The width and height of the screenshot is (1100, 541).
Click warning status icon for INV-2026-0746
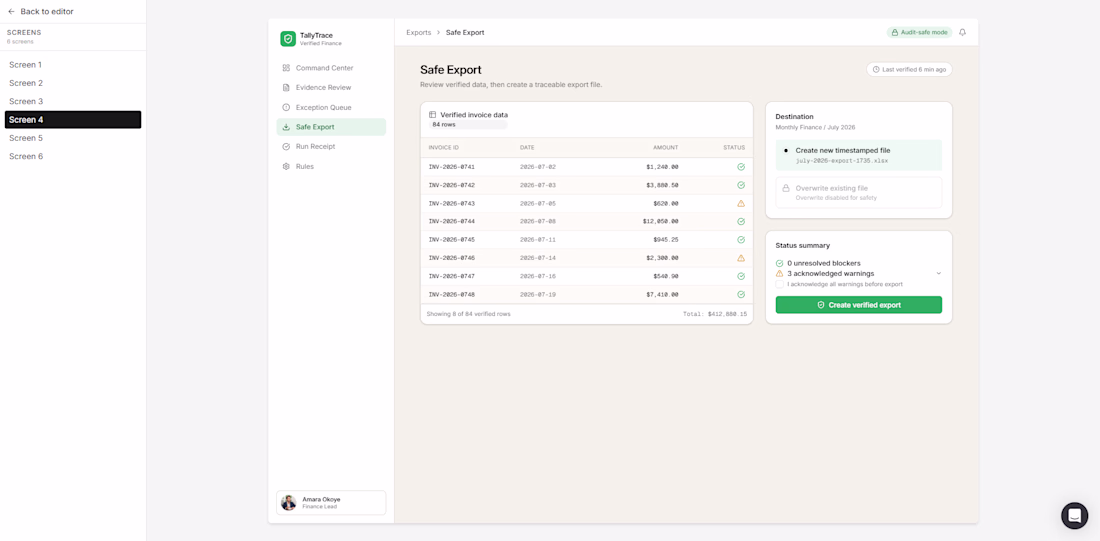[741, 258]
